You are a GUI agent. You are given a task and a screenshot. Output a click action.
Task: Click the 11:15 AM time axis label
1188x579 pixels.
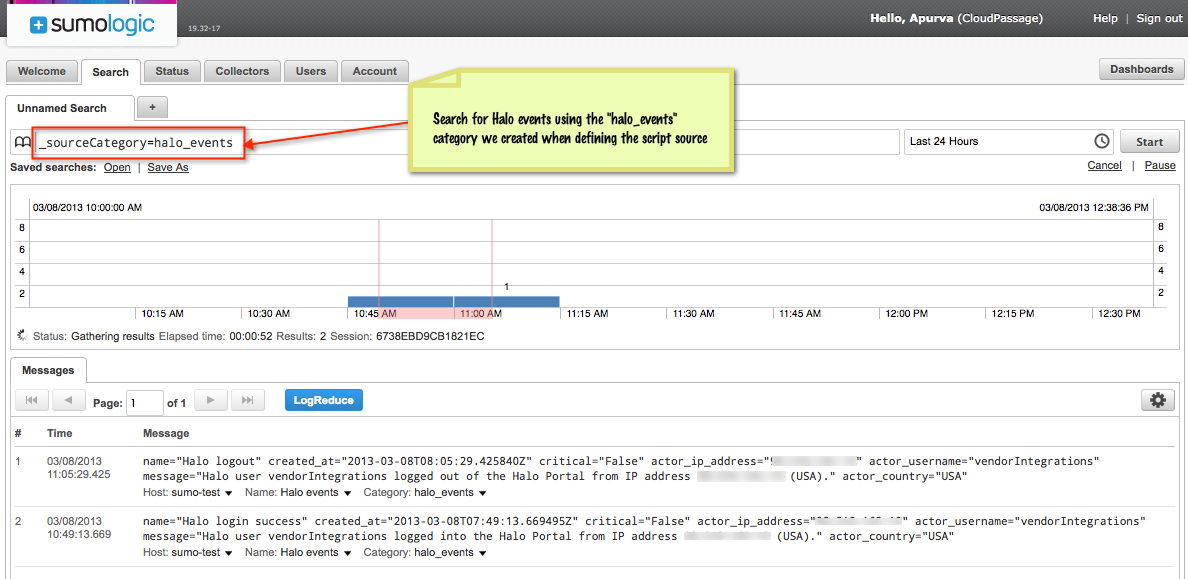click(588, 313)
